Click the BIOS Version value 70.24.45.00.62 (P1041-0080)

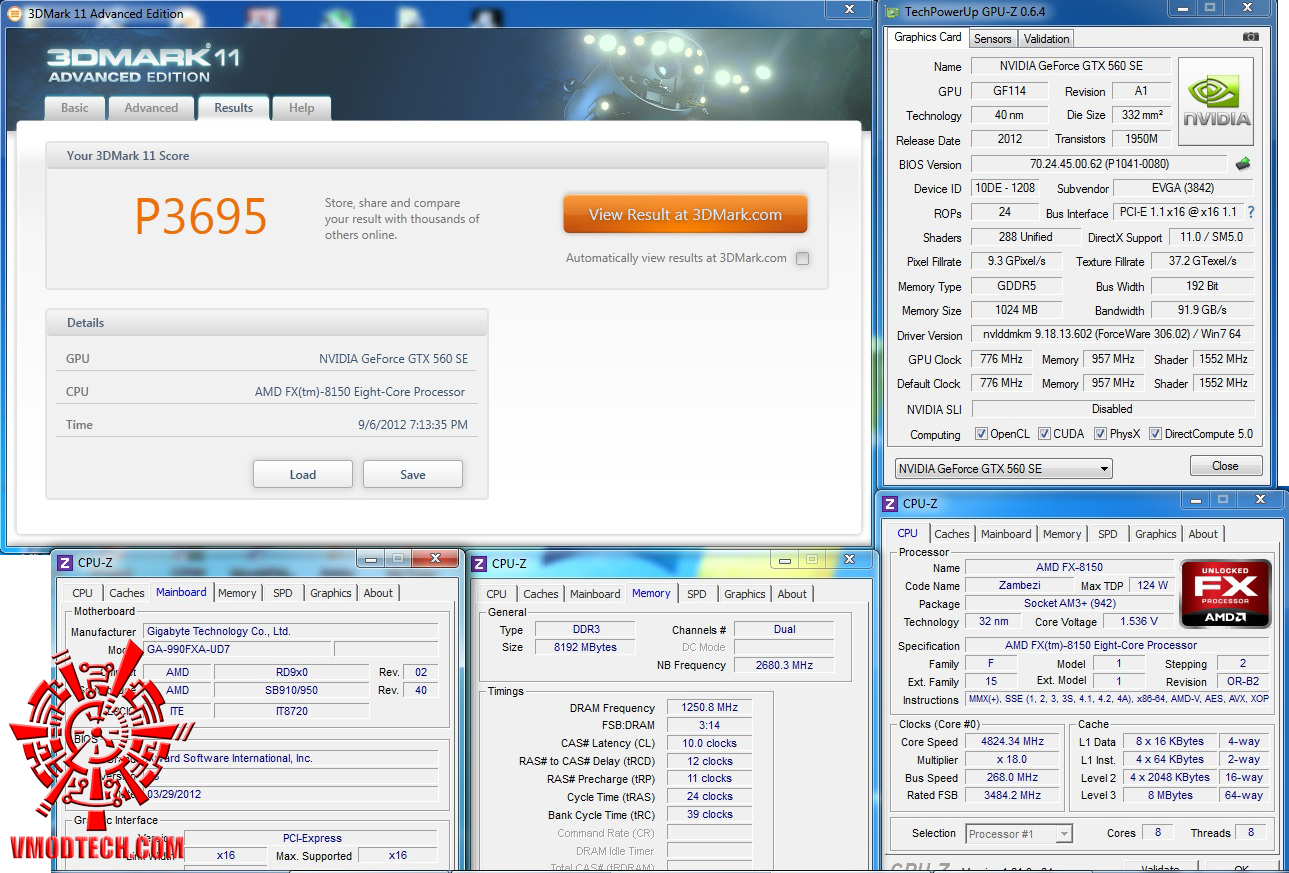(1099, 164)
